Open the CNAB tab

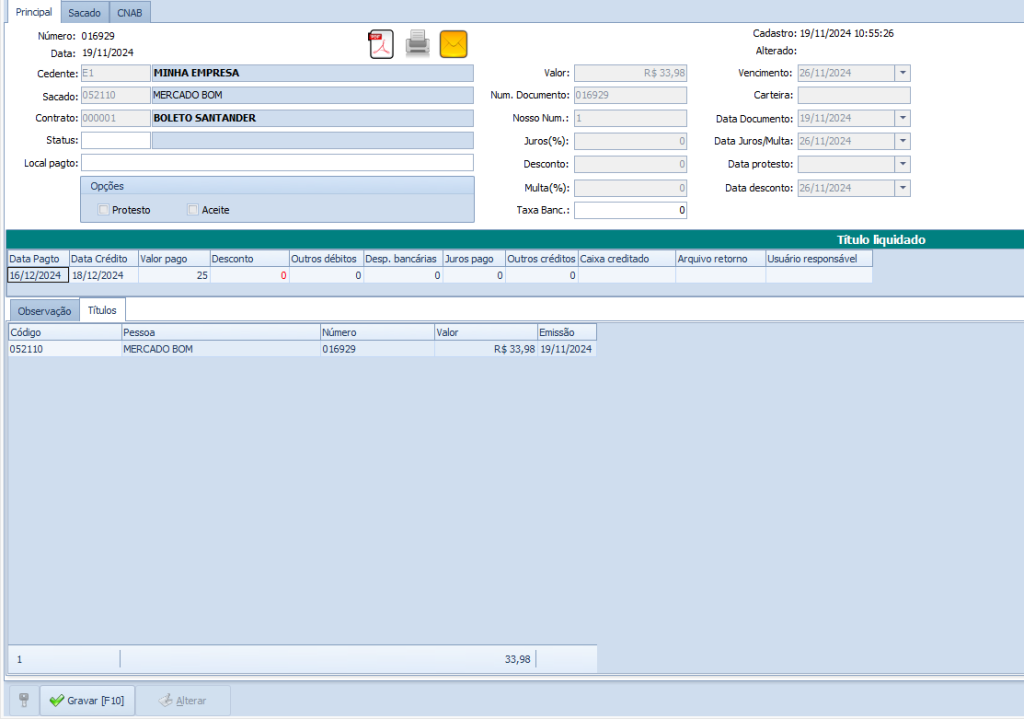coord(129,12)
